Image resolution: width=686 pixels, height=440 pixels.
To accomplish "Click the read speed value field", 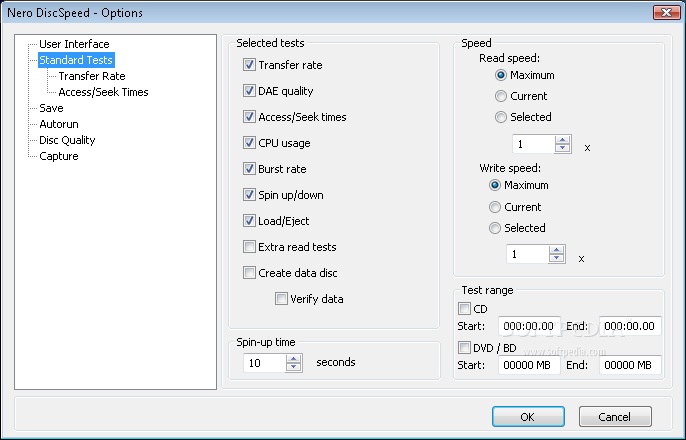I will point(534,144).
